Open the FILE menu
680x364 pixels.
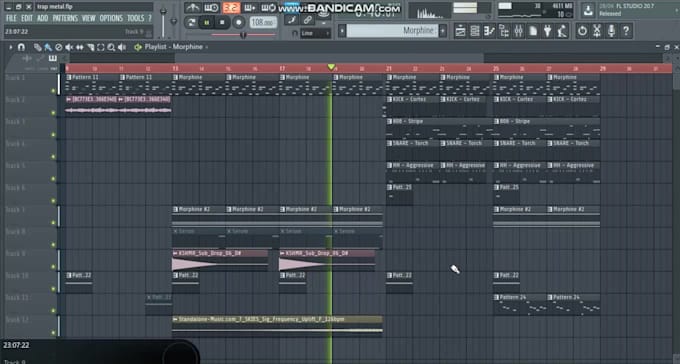(11, 18)
